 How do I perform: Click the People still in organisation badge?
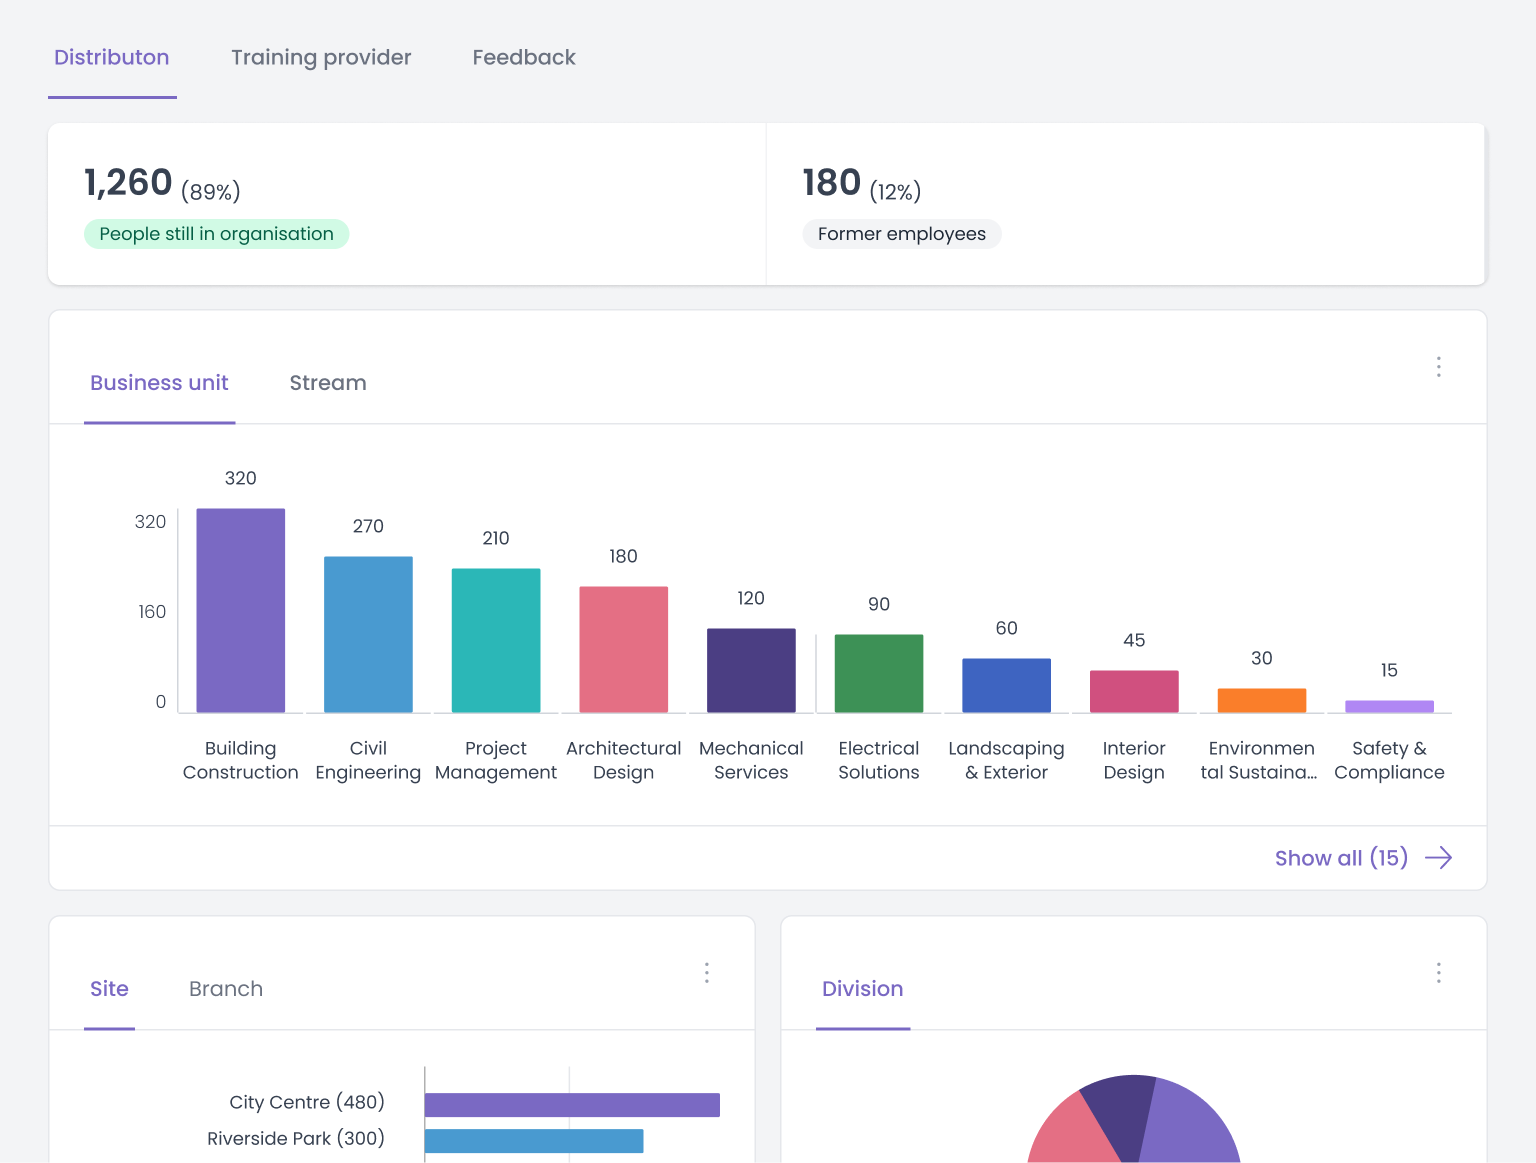(216, 234)
